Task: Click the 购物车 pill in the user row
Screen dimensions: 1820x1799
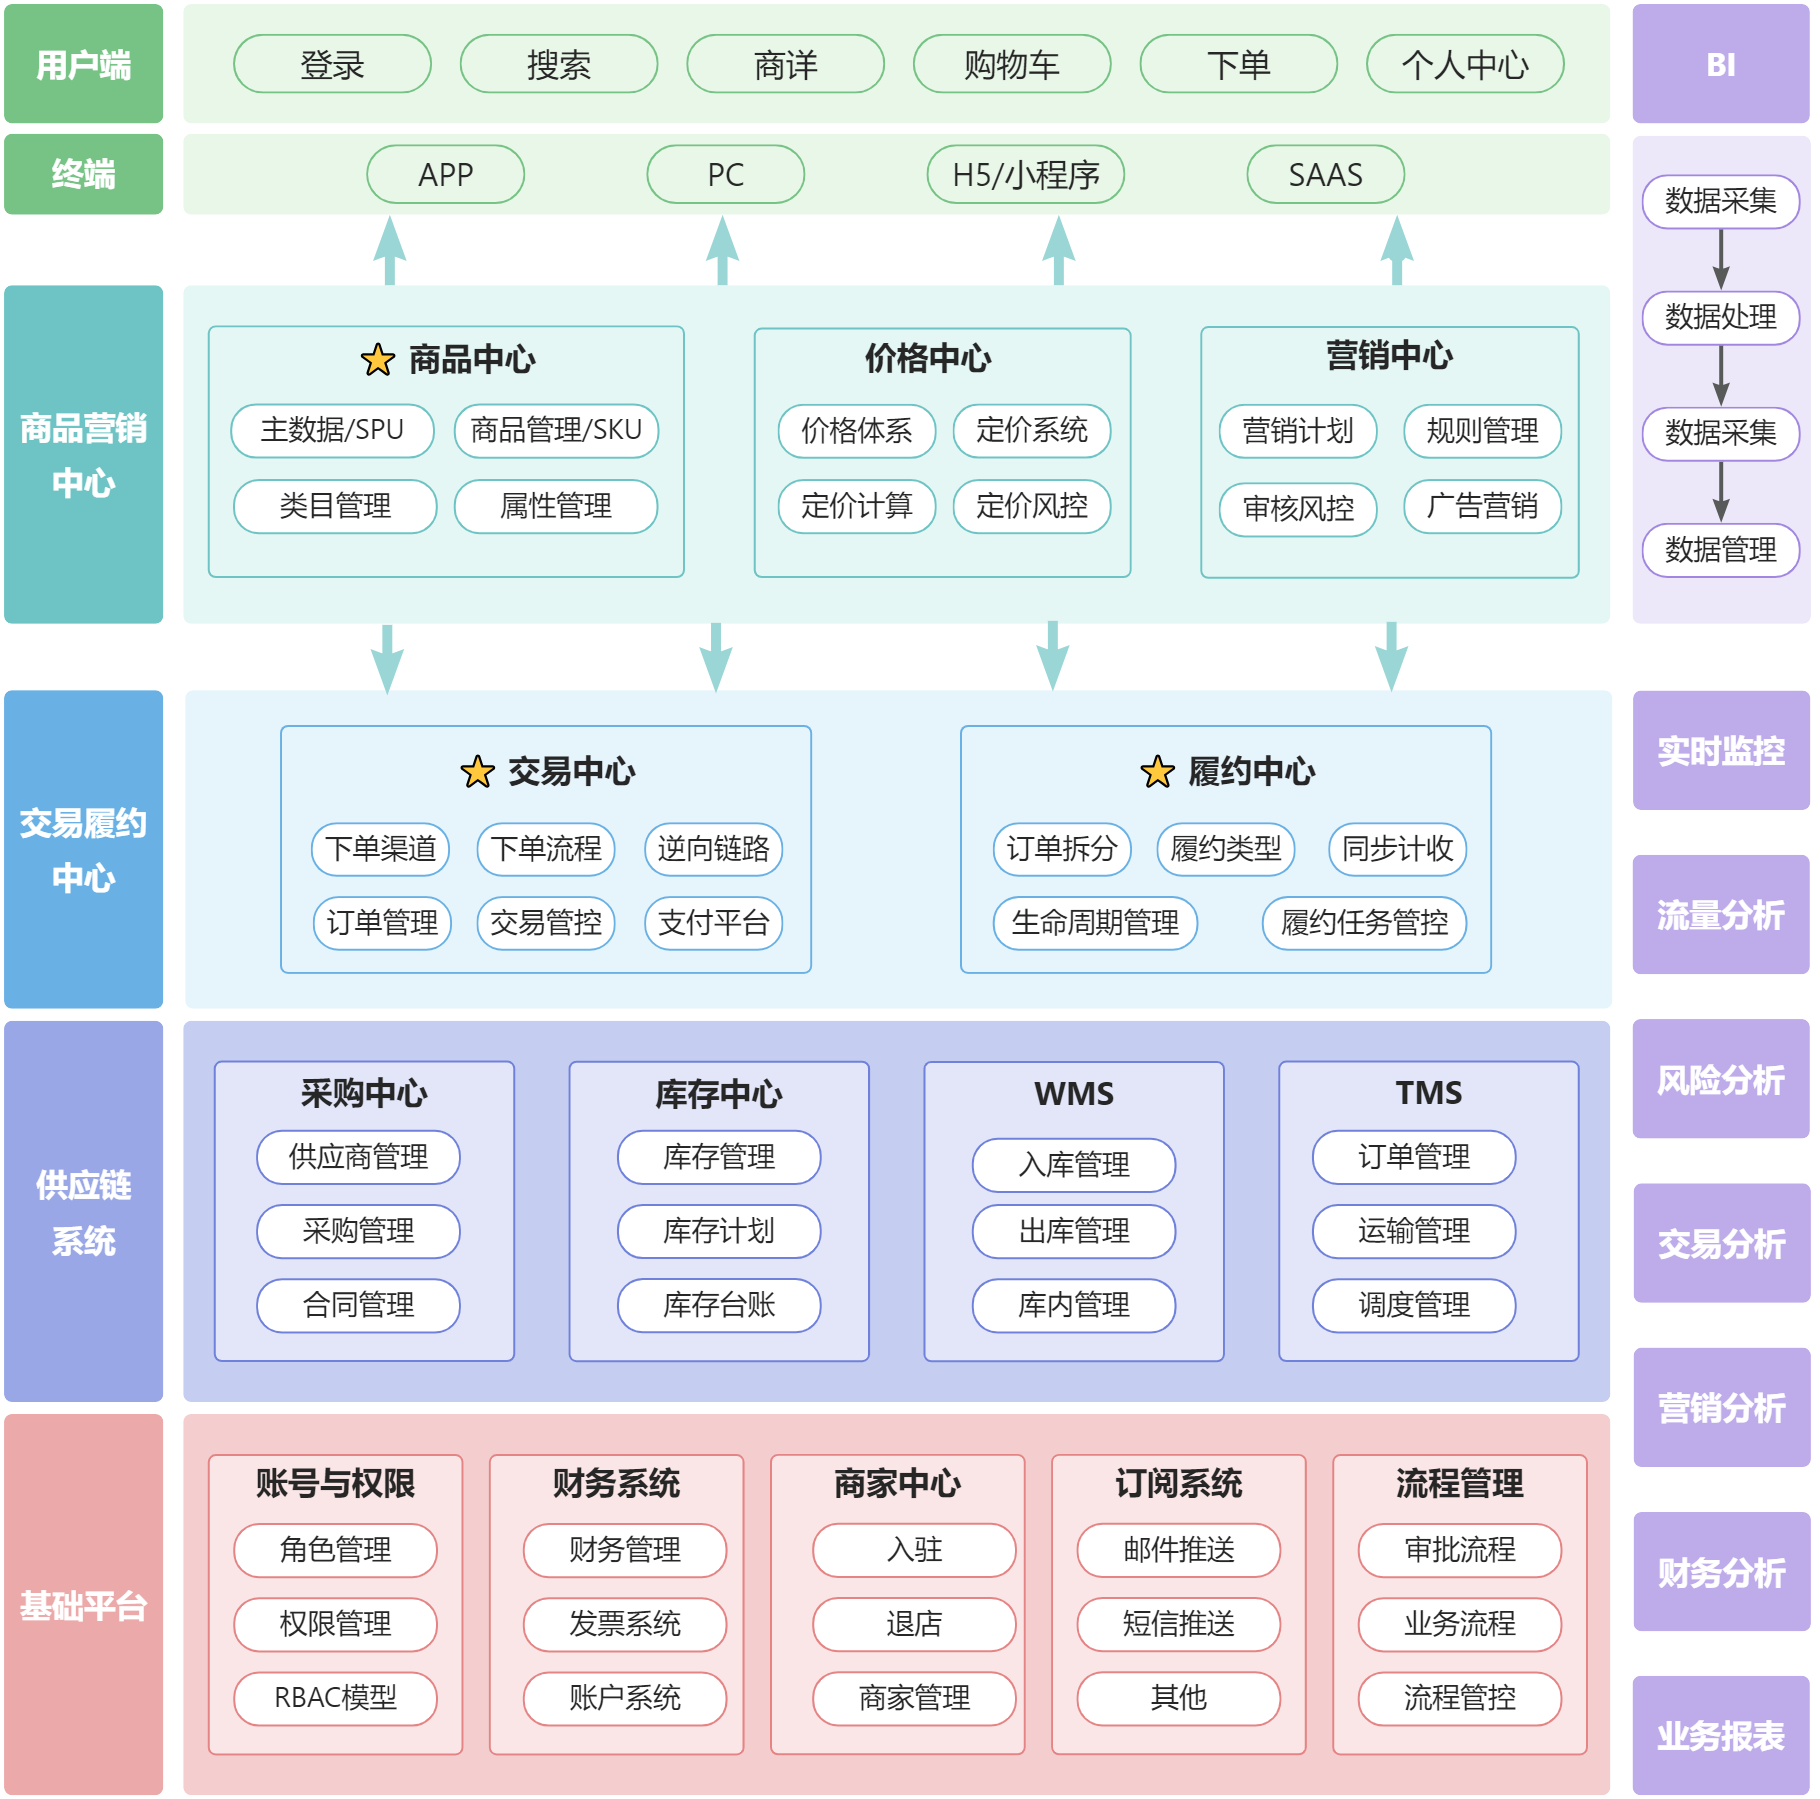Action: [1011, 65]
